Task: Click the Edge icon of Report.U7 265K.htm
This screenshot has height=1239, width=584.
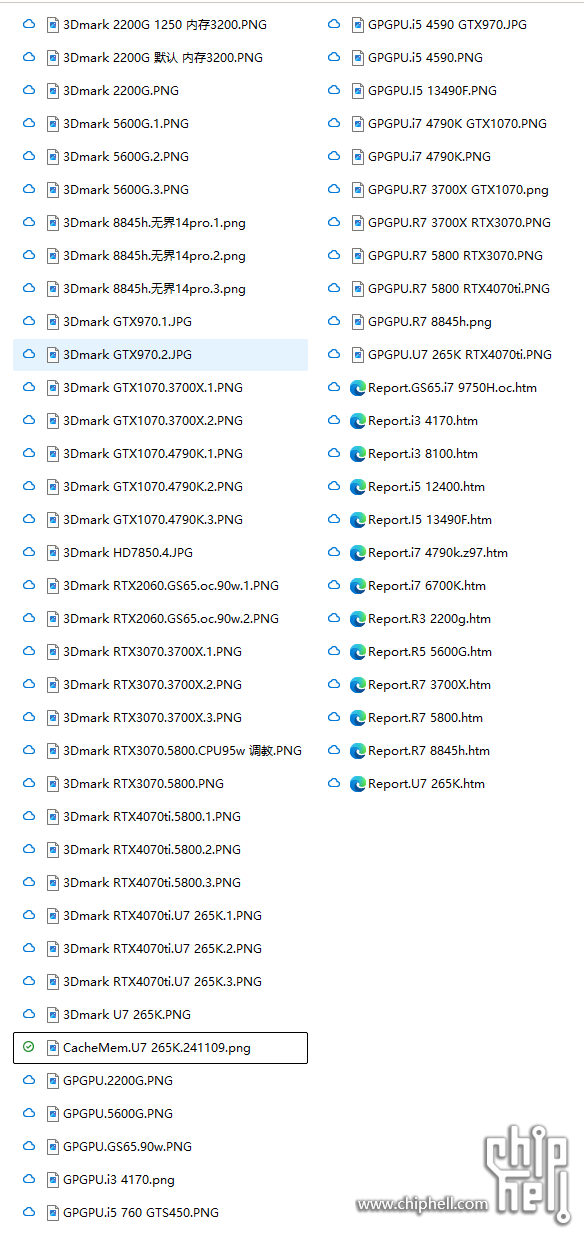Action: click(358, 784)
